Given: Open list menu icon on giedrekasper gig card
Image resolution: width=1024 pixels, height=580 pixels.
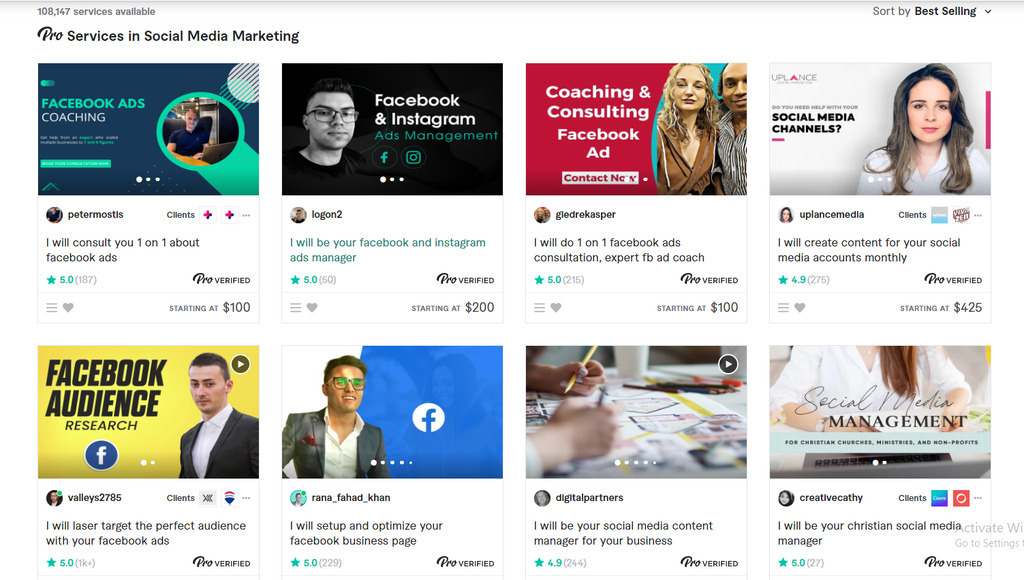Looking at the screenshot, I should click(x=540, y=308).
